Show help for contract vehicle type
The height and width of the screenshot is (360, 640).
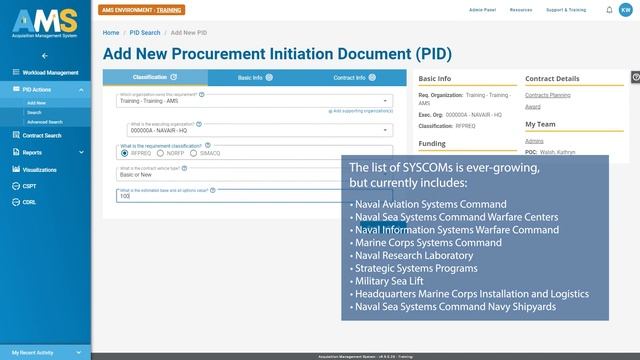pos(184,168)
